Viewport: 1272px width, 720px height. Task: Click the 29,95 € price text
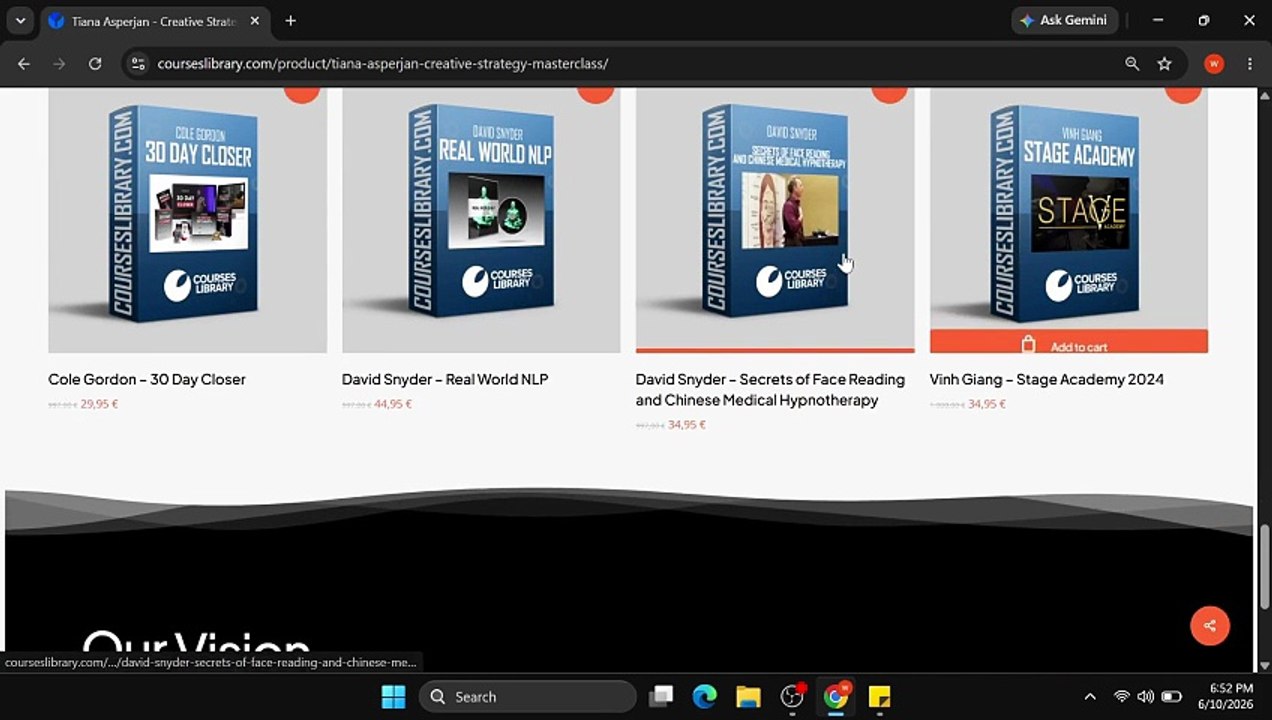[x=99, y=404]
